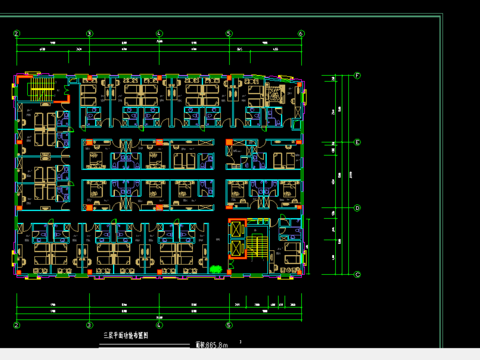Select the orange elevator core wall outline
480x360 pixels.
(237, 239)
